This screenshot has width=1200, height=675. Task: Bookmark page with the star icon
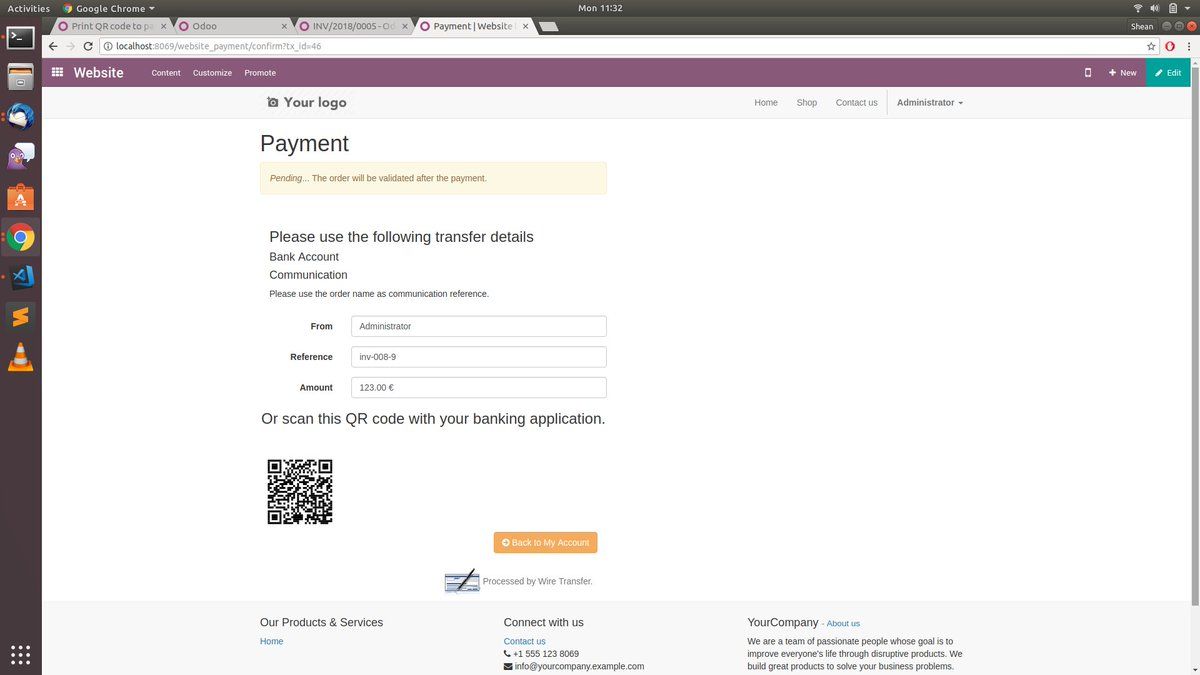point(1151,46)
